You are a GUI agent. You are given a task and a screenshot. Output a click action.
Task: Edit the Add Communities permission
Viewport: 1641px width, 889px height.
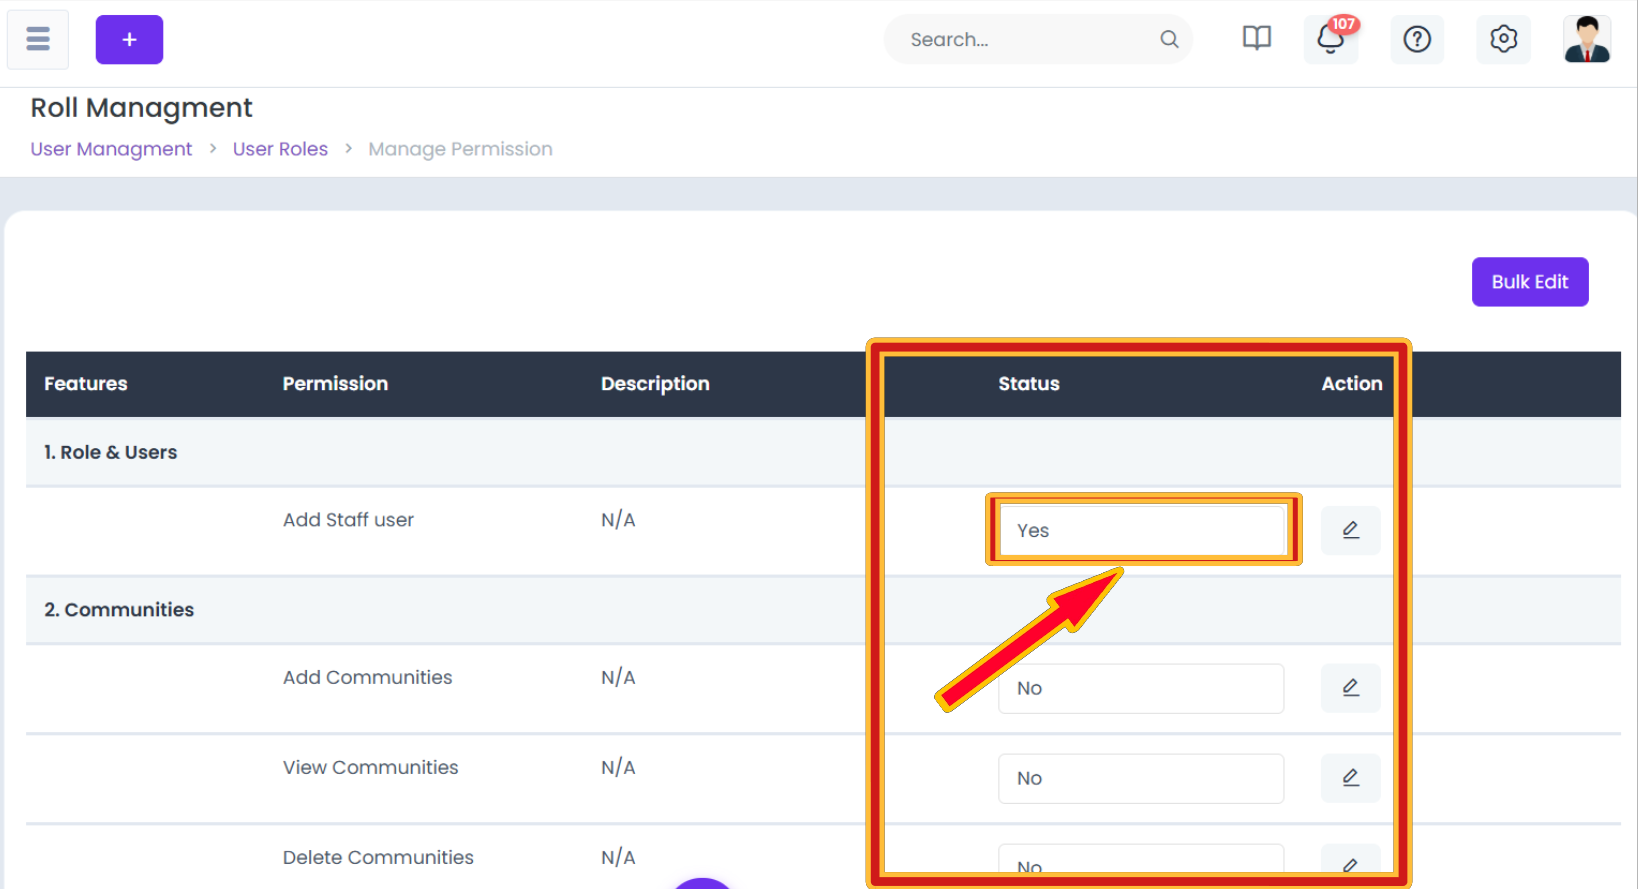(x=1350, y=688)
